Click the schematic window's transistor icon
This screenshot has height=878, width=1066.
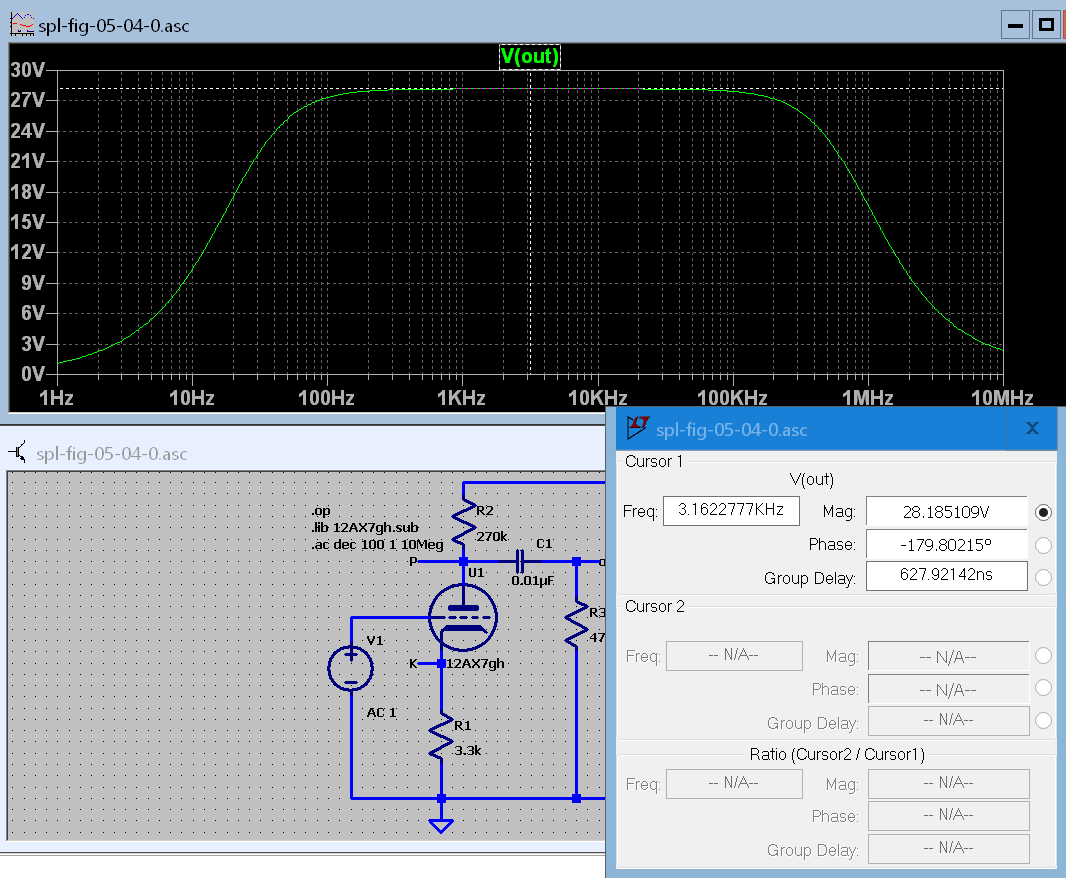coord(19,453)
